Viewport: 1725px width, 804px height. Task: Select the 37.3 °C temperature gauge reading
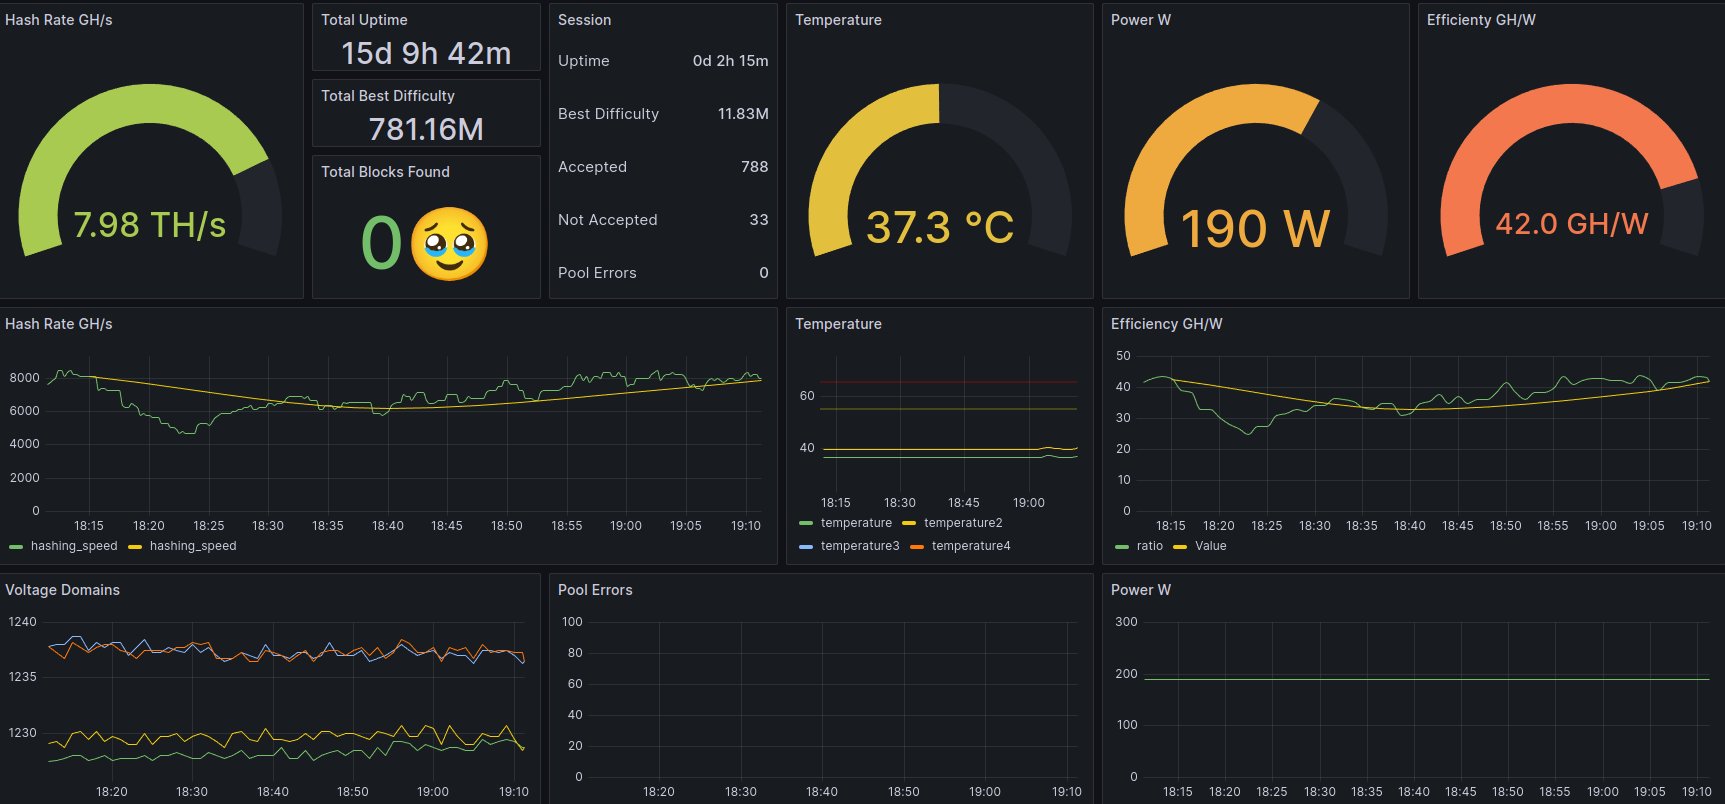tap(939, 228)
